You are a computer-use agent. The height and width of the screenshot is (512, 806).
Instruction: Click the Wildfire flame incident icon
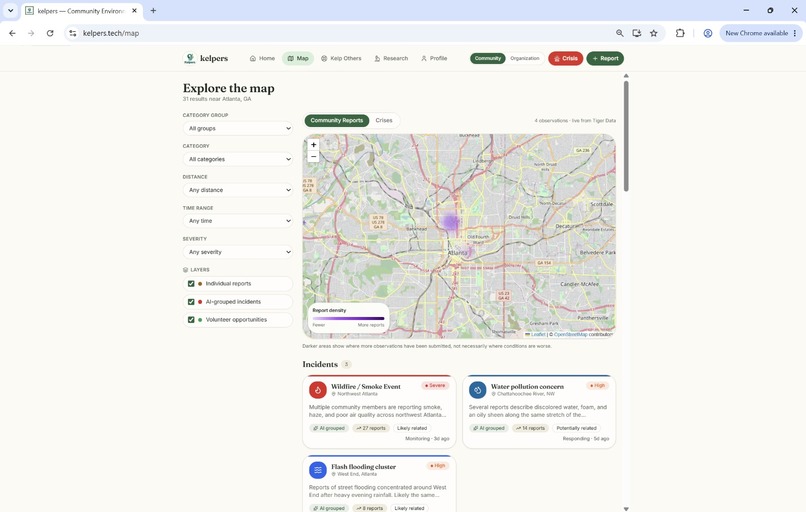pos(318,390)
